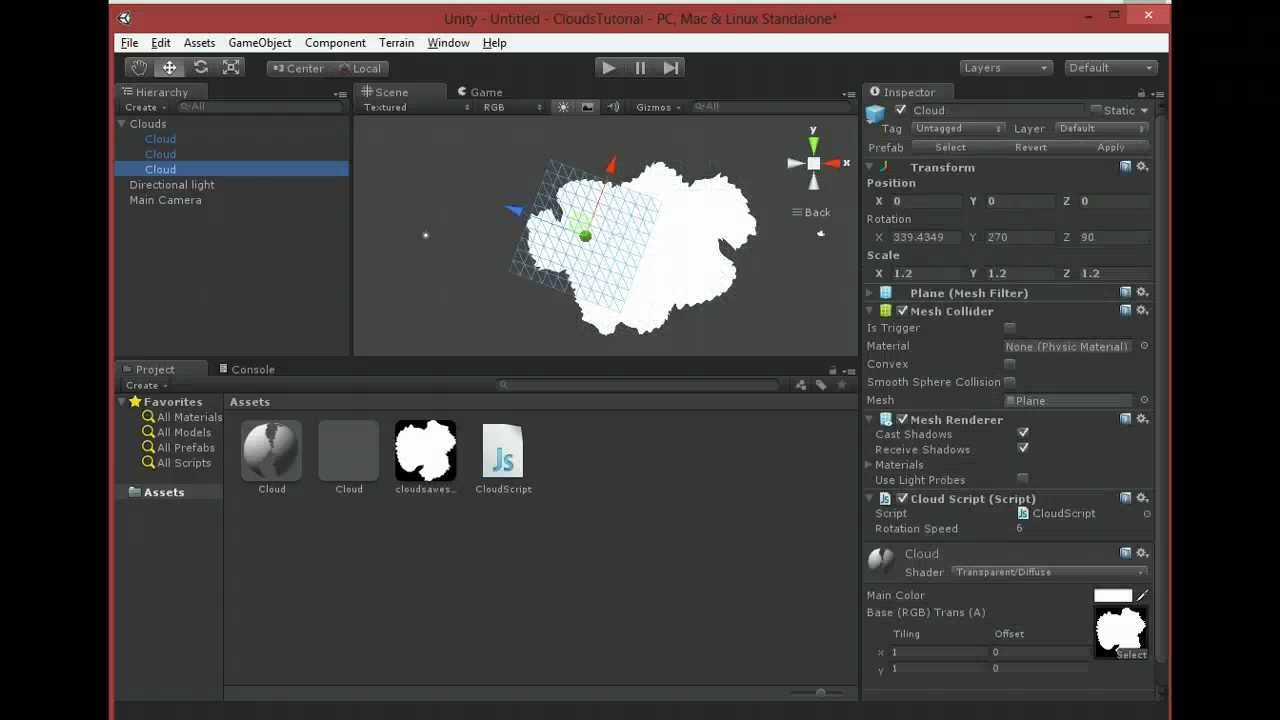Image resolution: width=1280 pixels, height=720 pixels.
Task: Toggle scene audio speaker icon
Action: (x=613, y=107)
